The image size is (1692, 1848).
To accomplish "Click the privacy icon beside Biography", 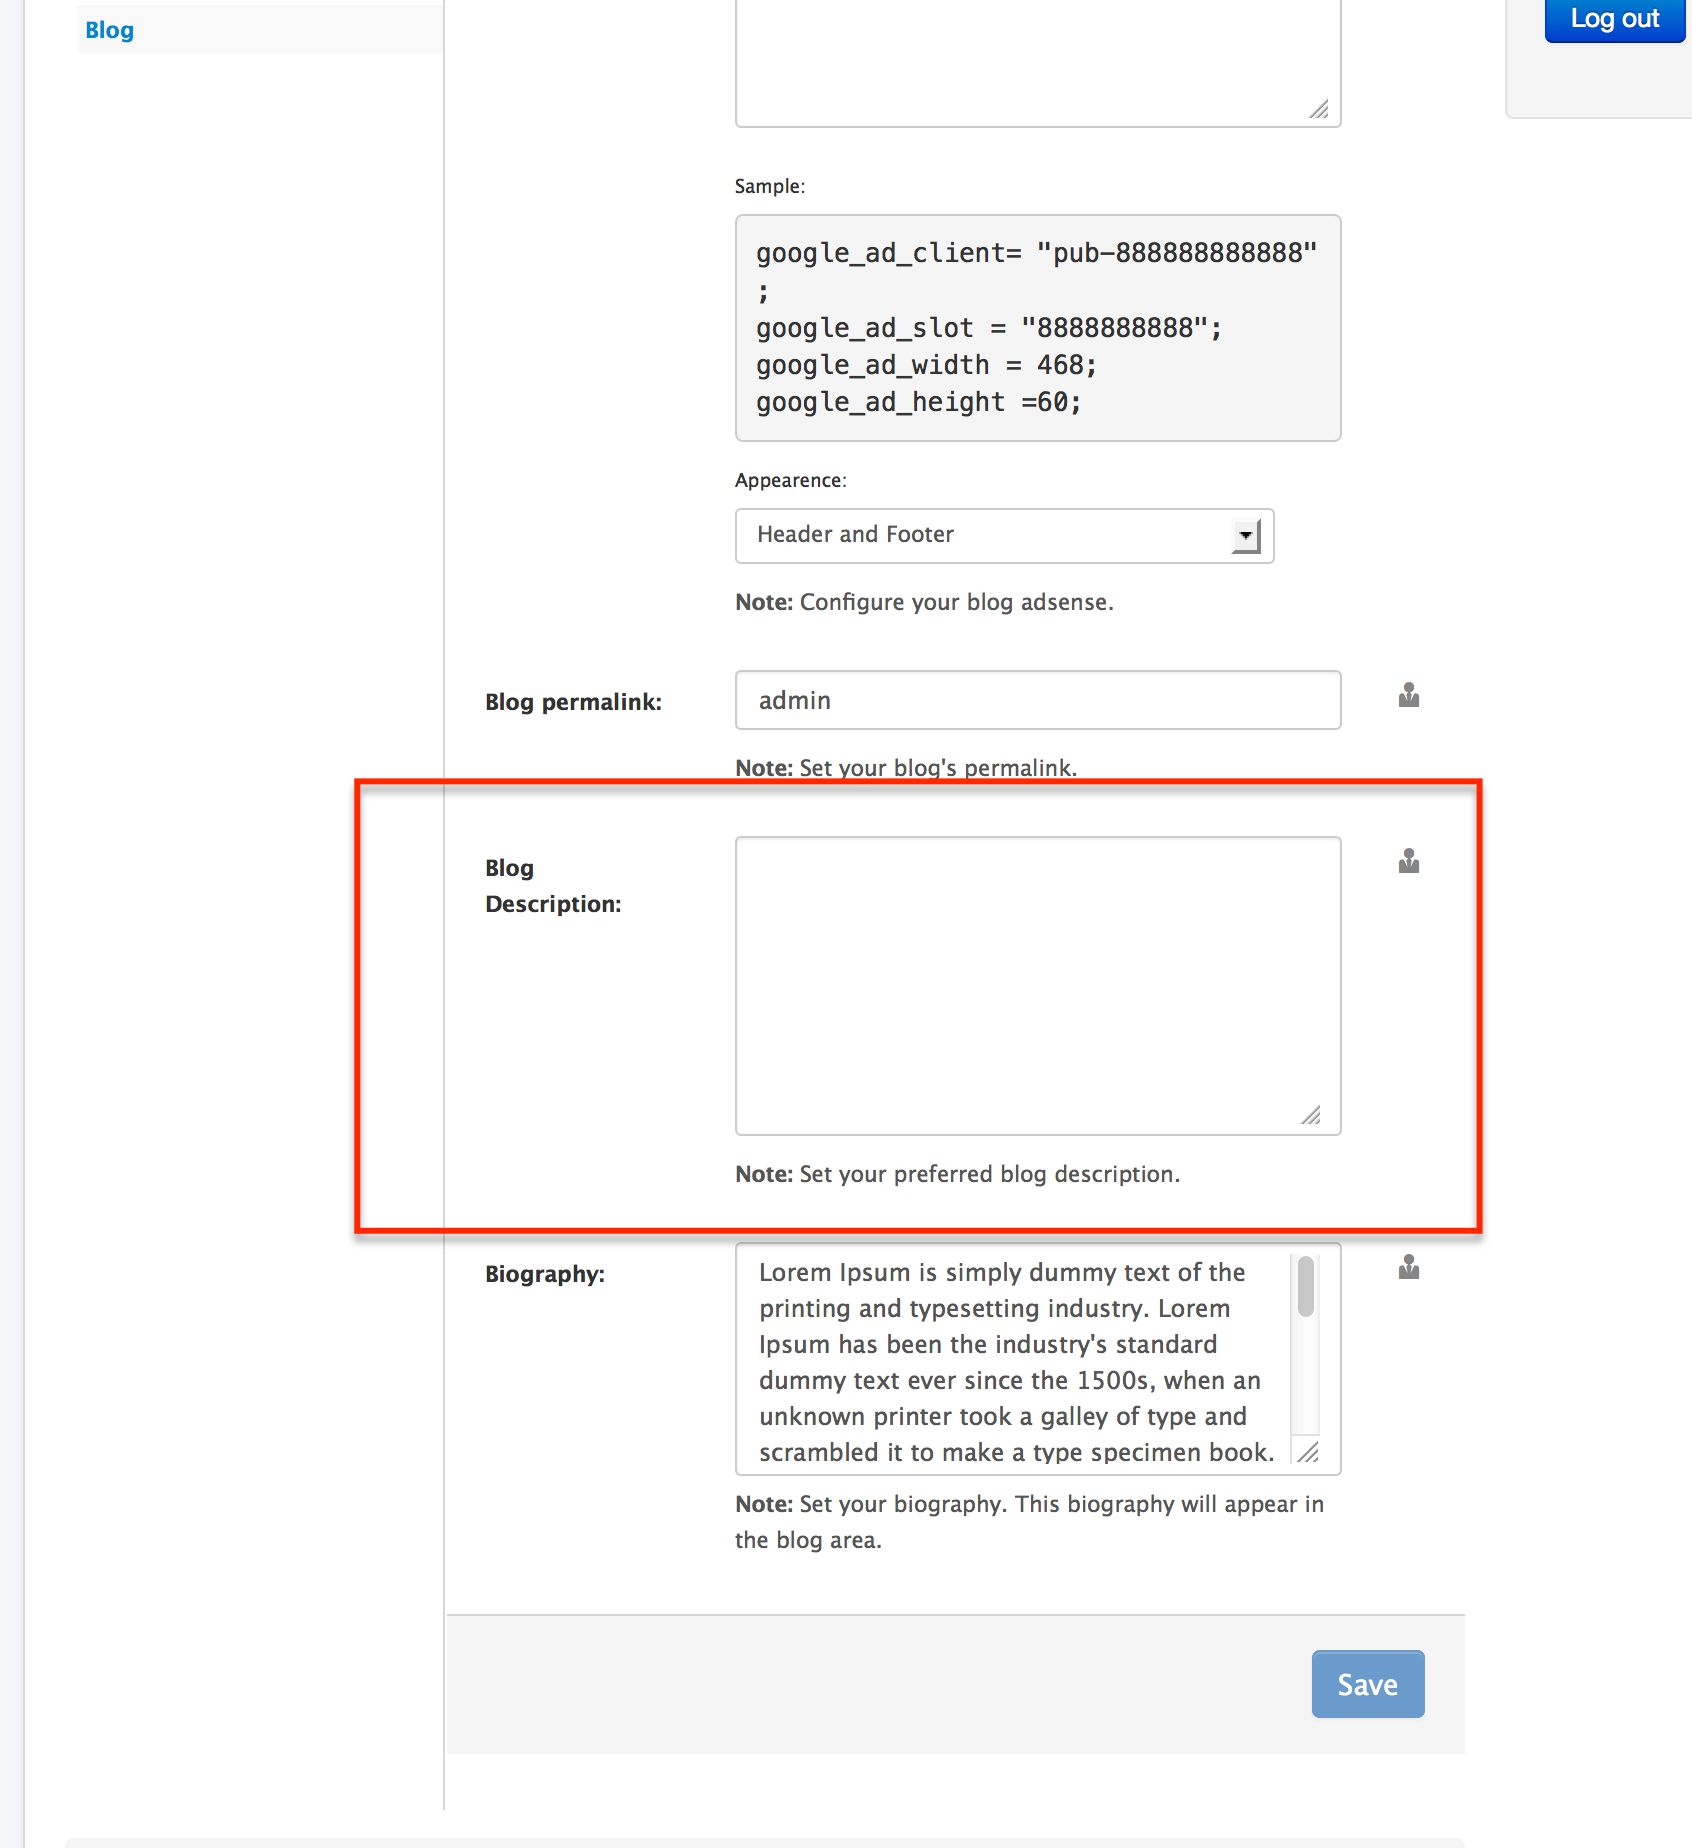I will tap(1408, 1267).
